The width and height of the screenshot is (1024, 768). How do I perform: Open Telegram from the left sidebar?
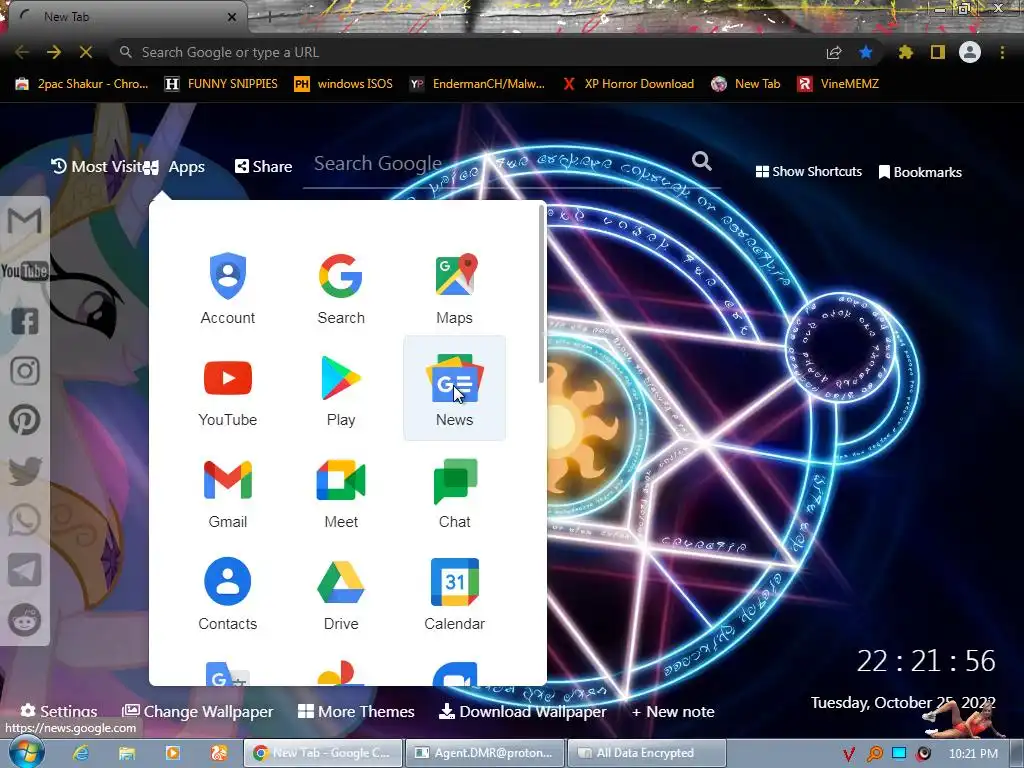click(25, 570)
